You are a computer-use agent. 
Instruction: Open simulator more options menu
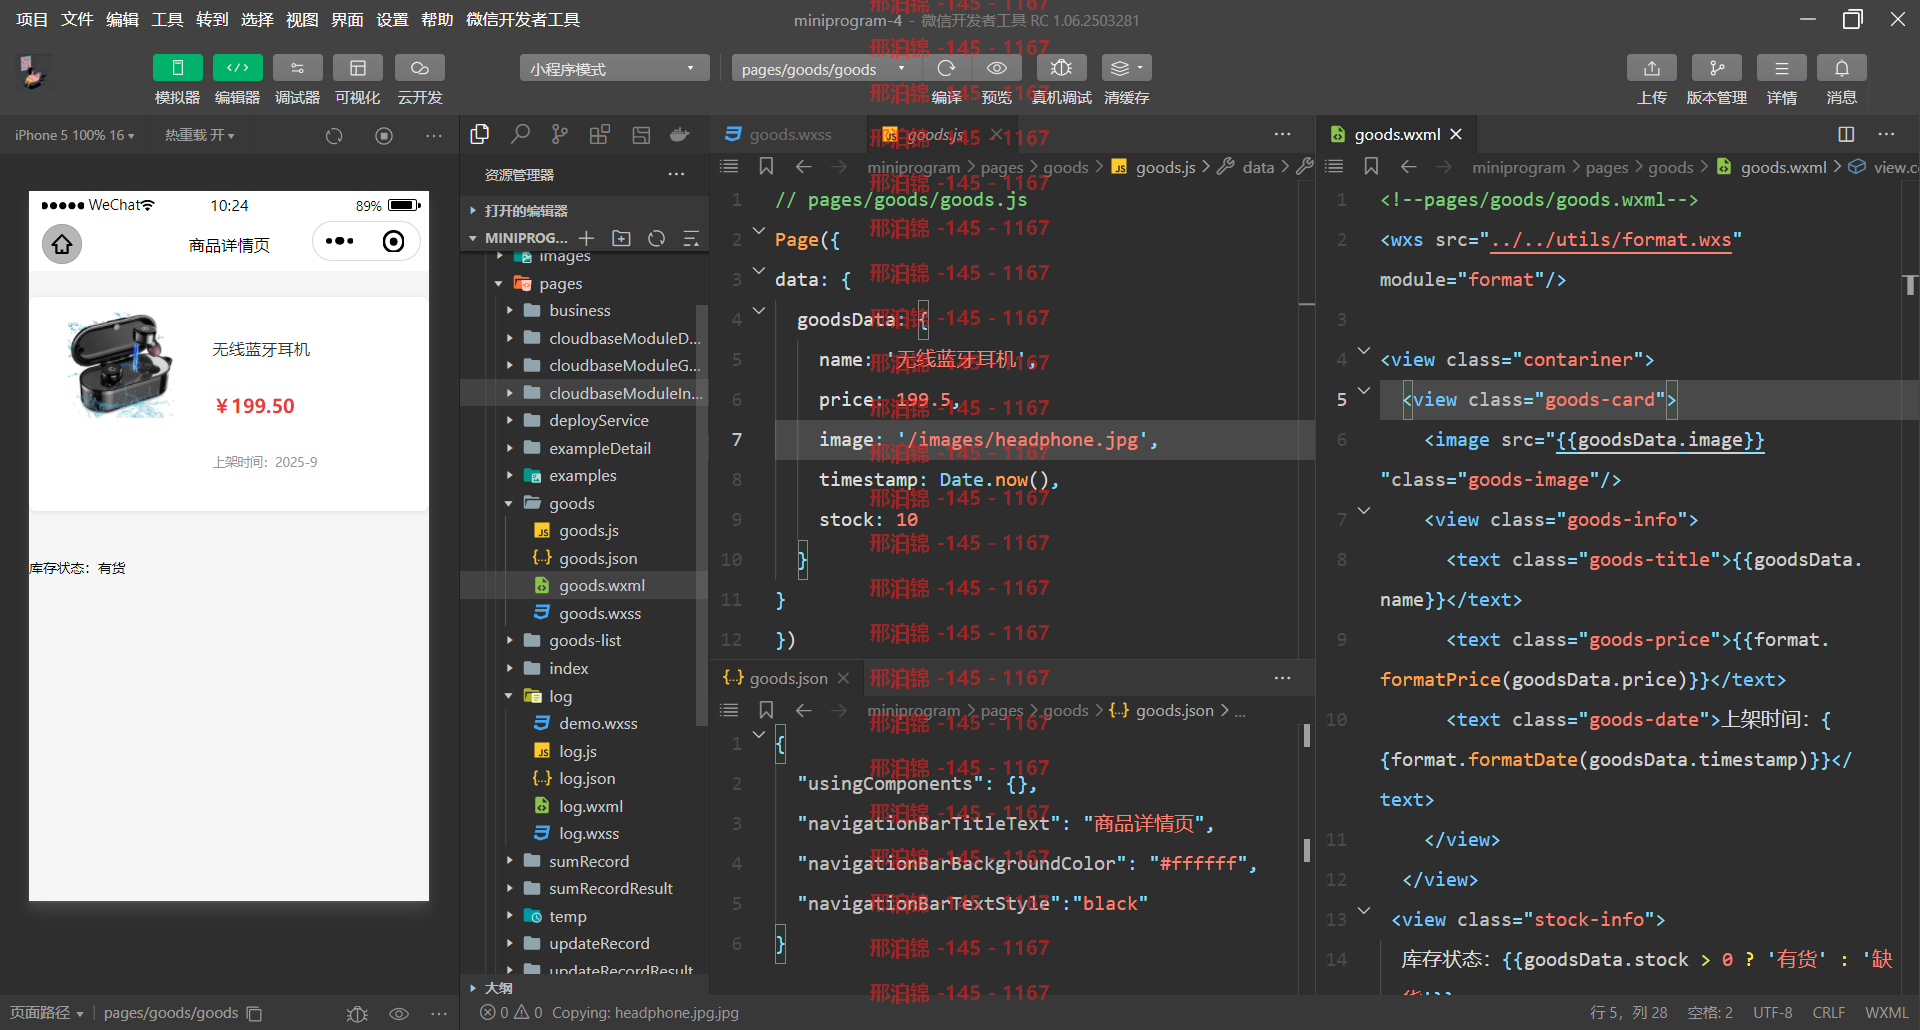pos(434,135)
